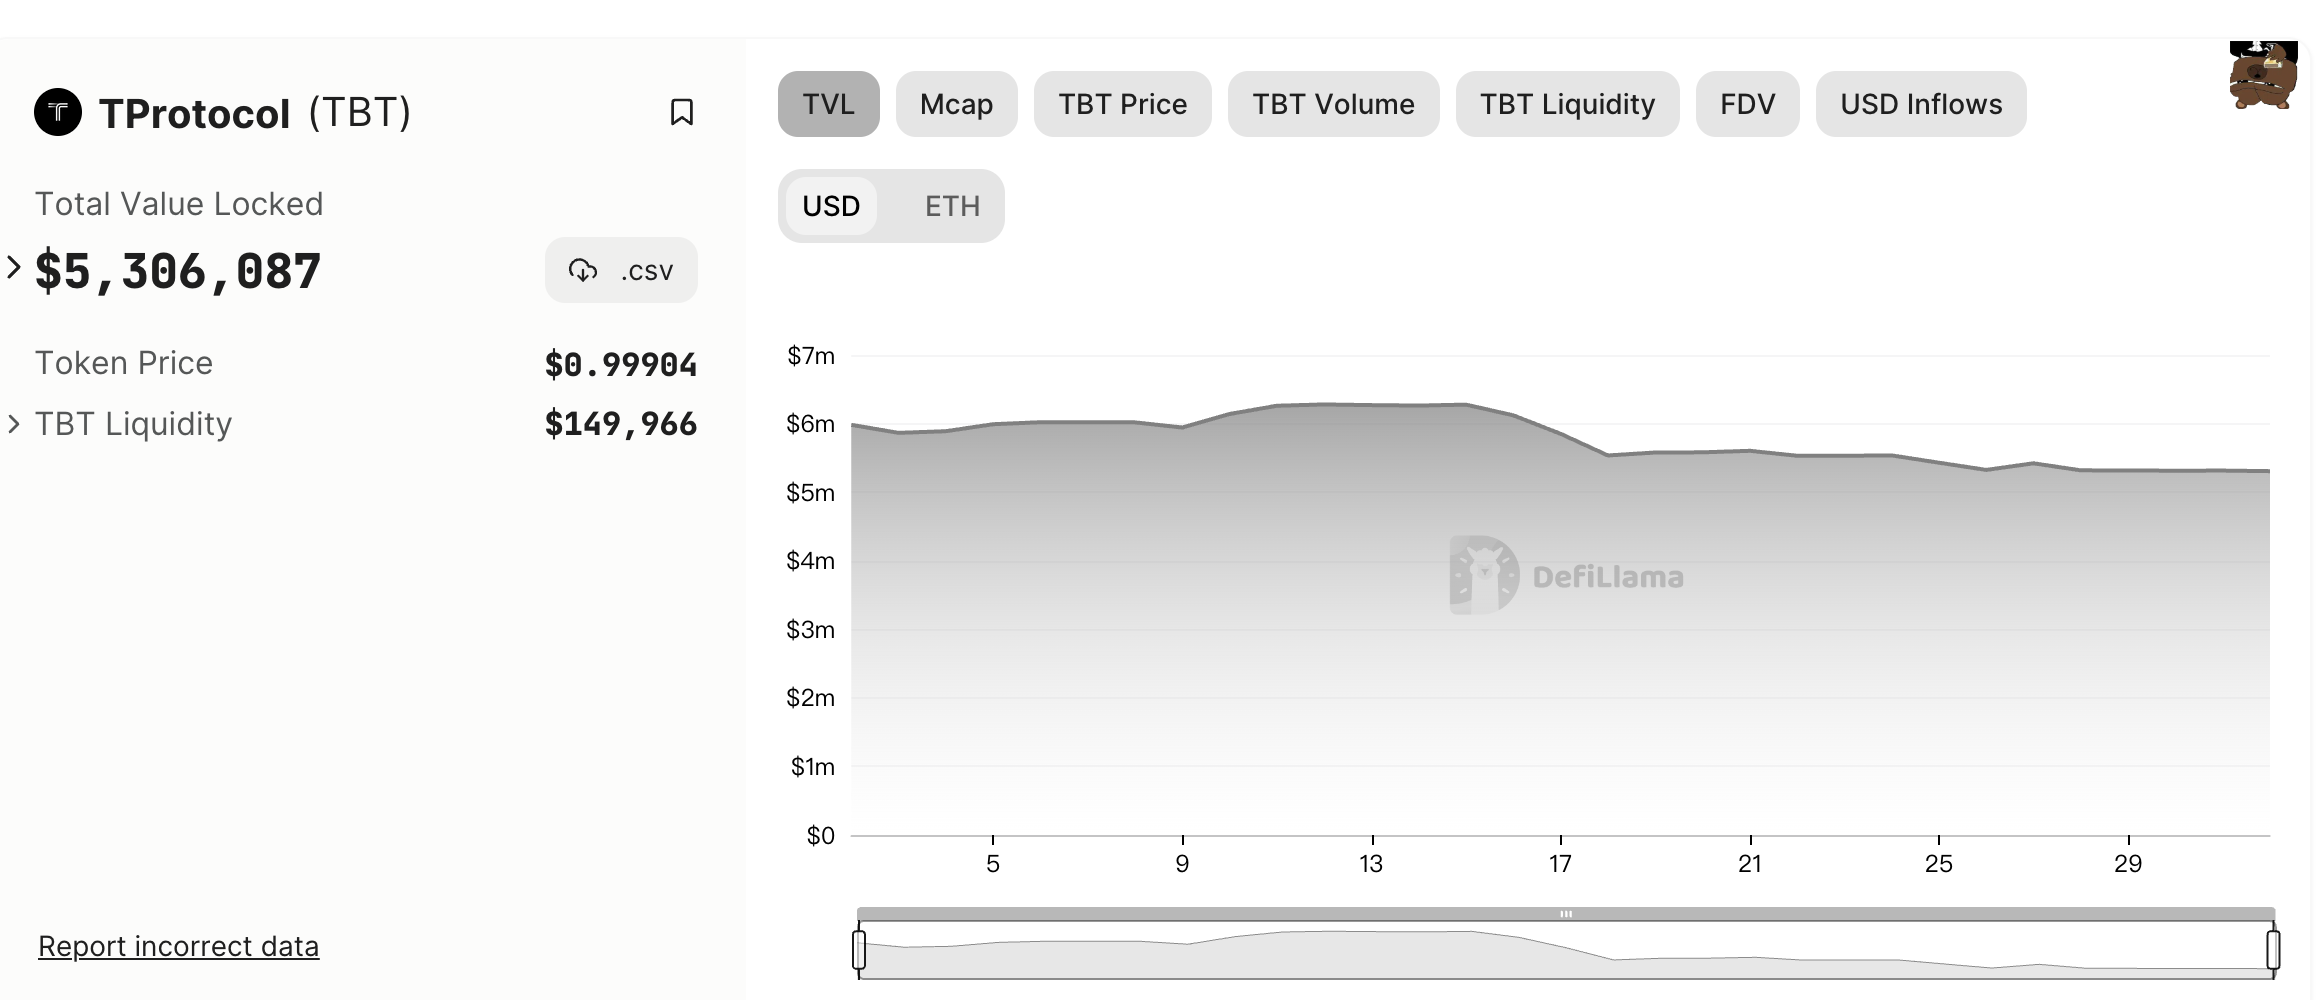
Task: Toggle the TVL chart metric
Action: [x=828, y=104]
